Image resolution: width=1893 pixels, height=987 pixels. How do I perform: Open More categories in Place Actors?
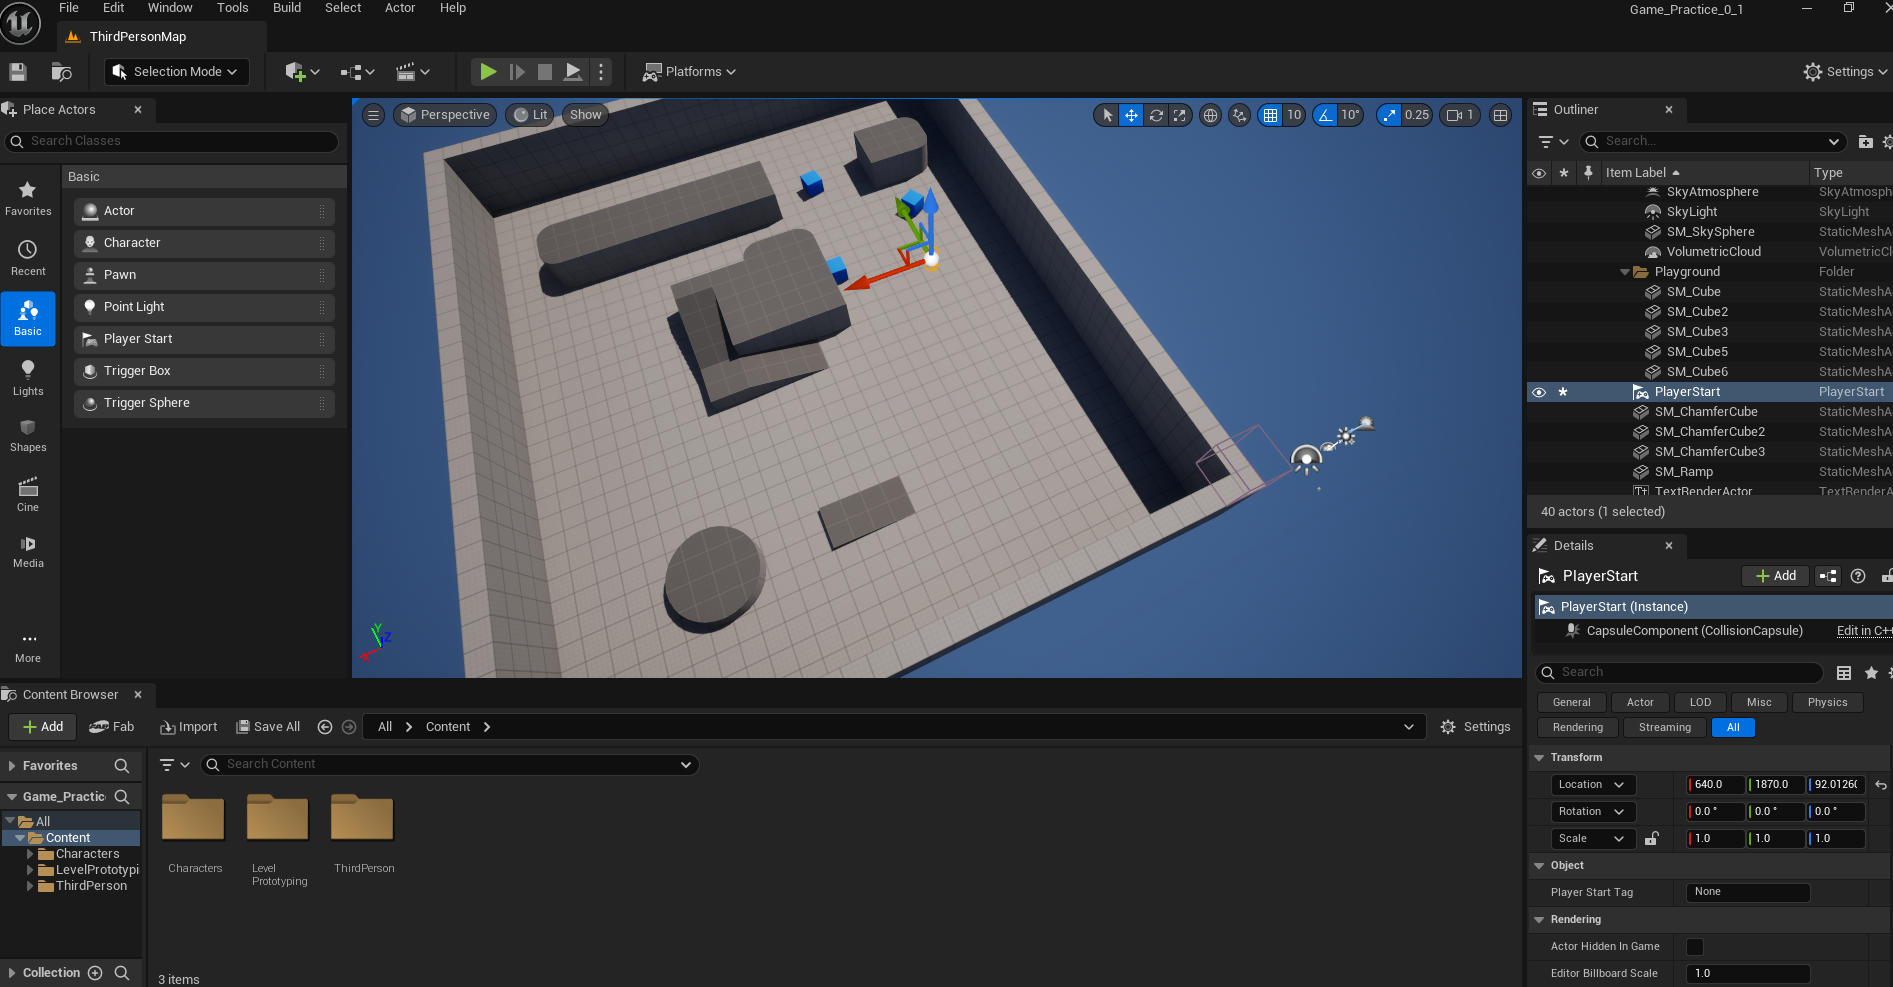click(28, 647)
